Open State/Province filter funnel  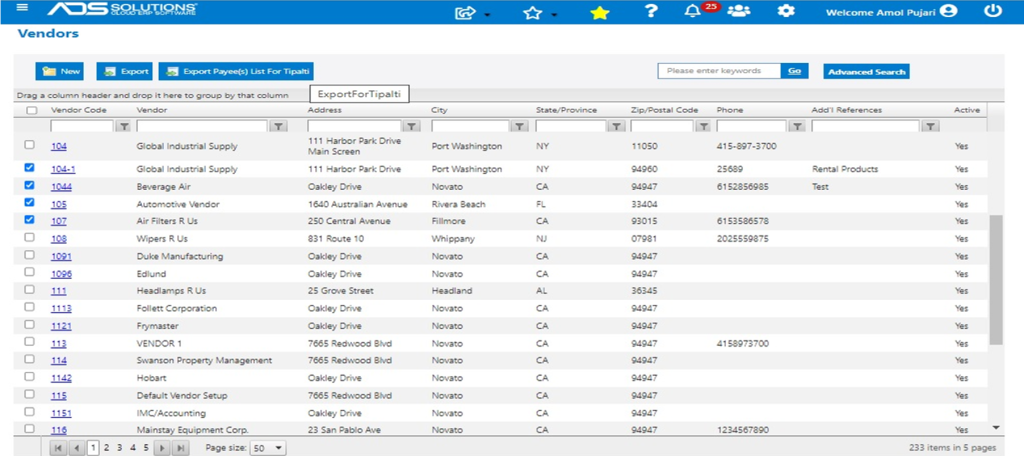click(x=616, y=126)
